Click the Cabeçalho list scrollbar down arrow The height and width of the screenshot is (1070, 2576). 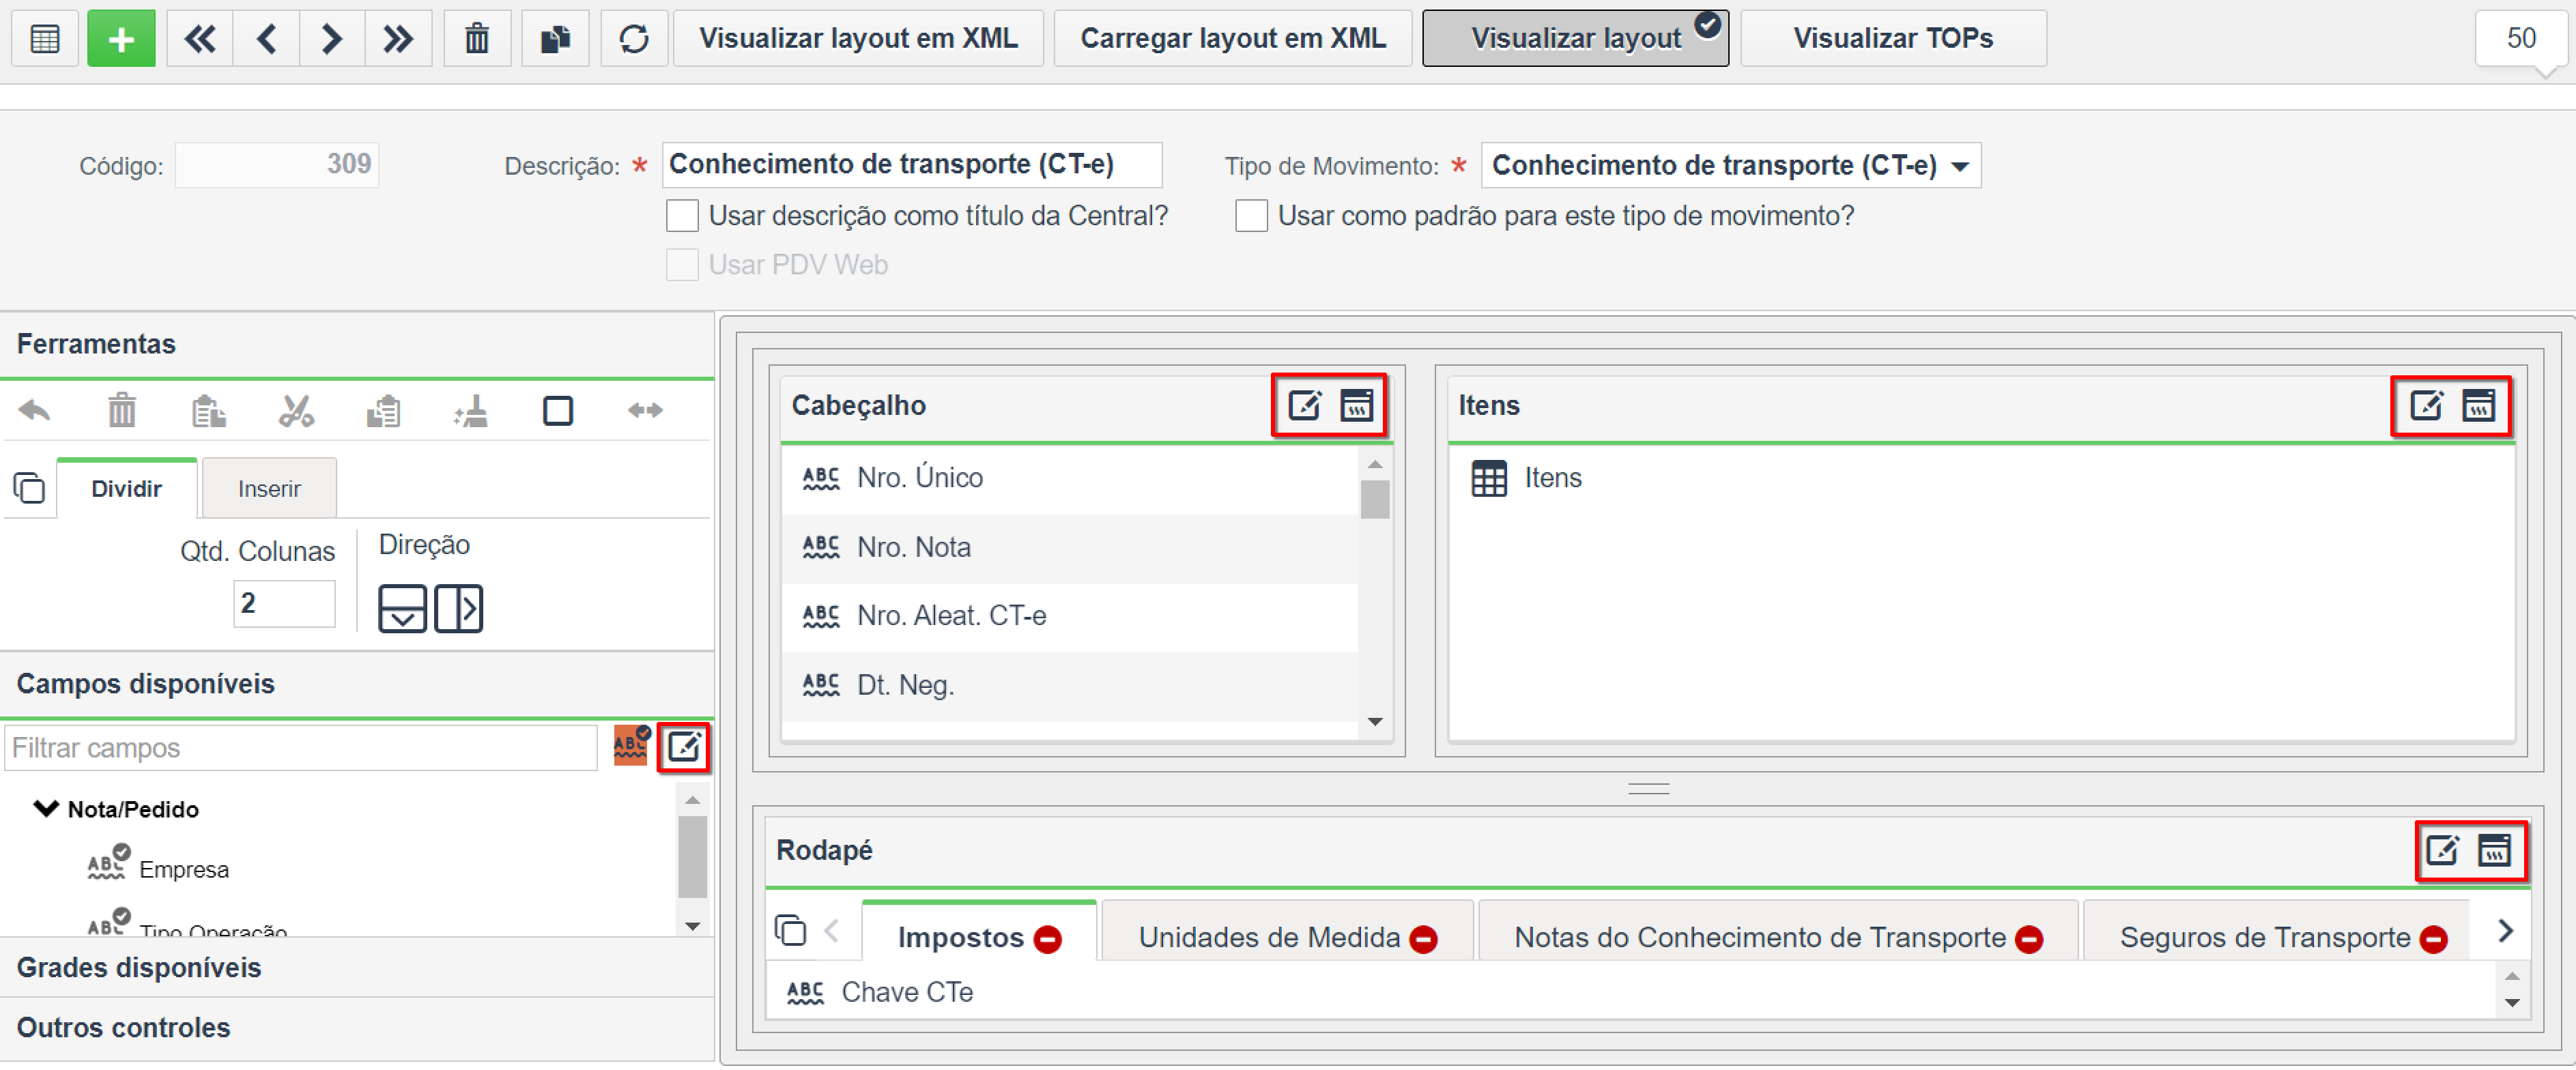(1375, 722)
